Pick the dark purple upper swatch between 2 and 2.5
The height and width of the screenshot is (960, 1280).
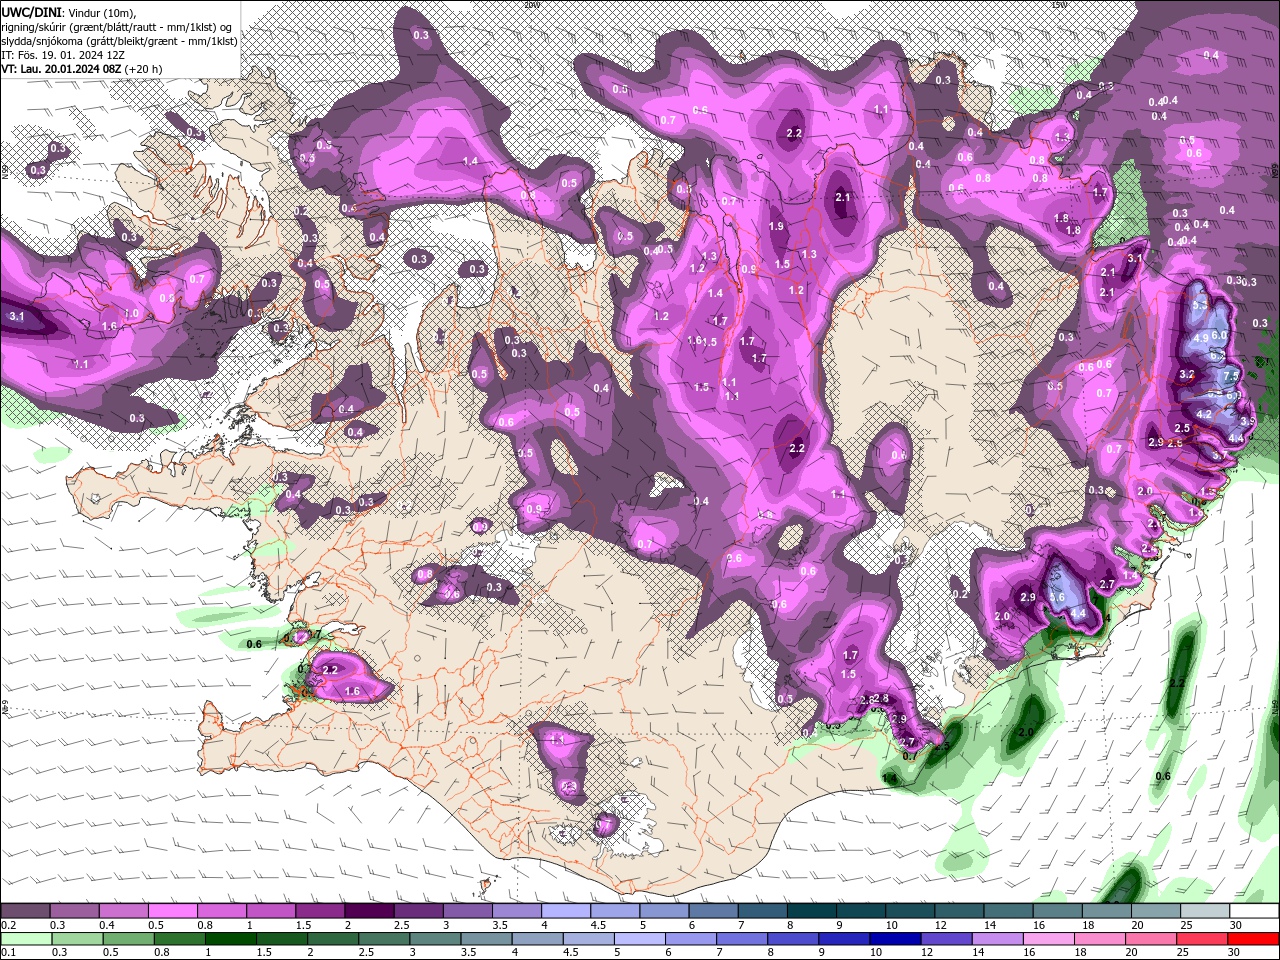[x=369, y=911]
